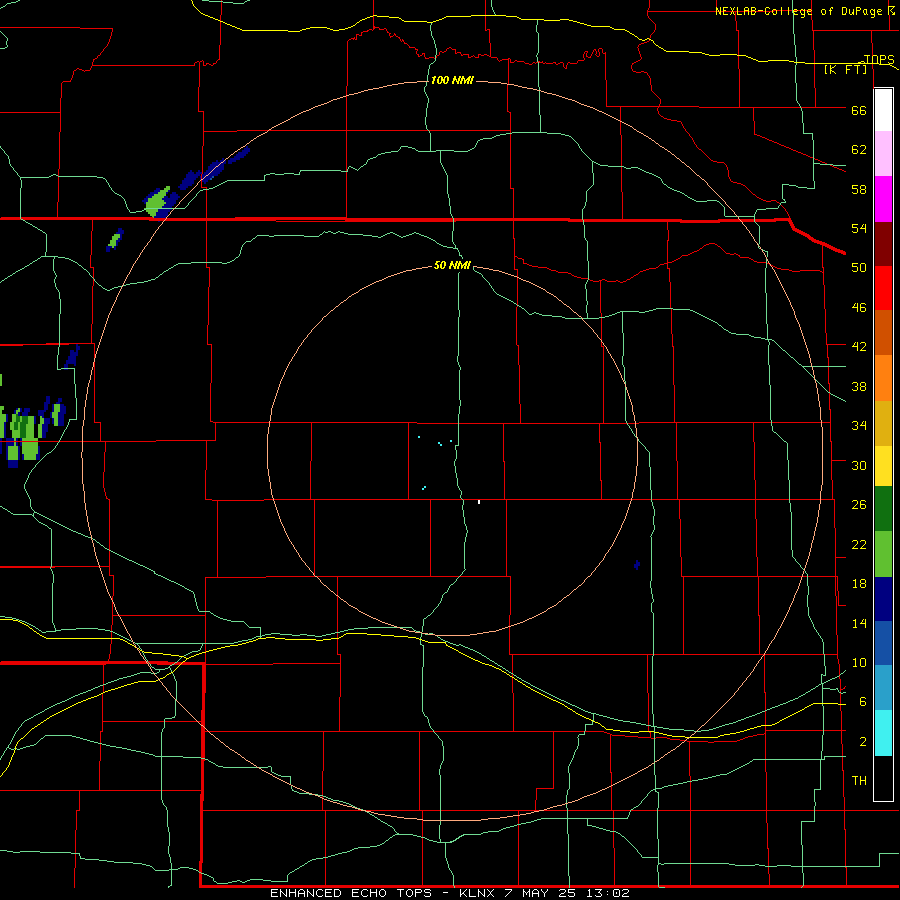Pick the bright orange legend swatch
The width and height of the screenshot is (900, 900).
883,377
